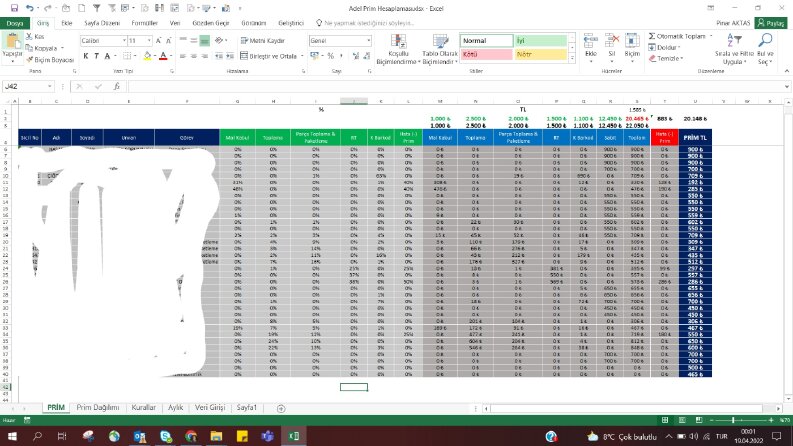Open the Gözden Geçir tab
The width and height of the screenshot is (793, 446).
click(211, 23)
